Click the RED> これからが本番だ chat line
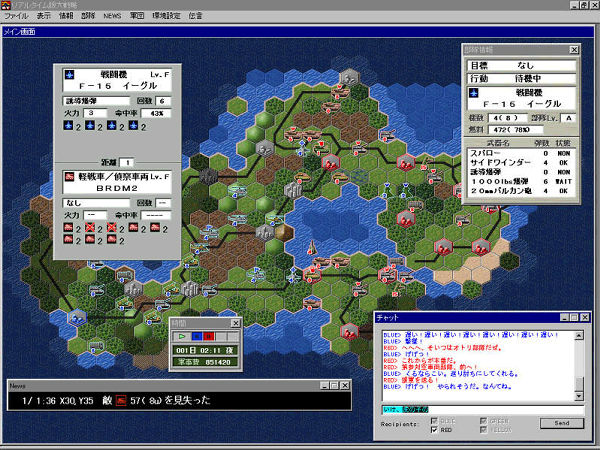Viewport: 600px width, 450px height. [420, 360]
